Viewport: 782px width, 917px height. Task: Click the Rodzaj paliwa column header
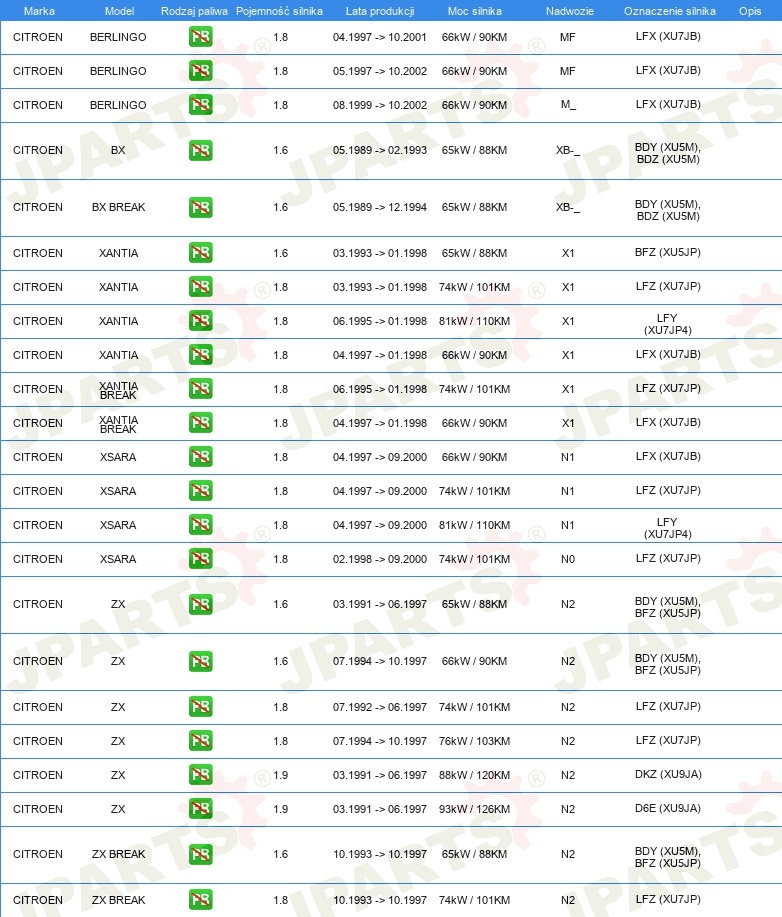194,11
